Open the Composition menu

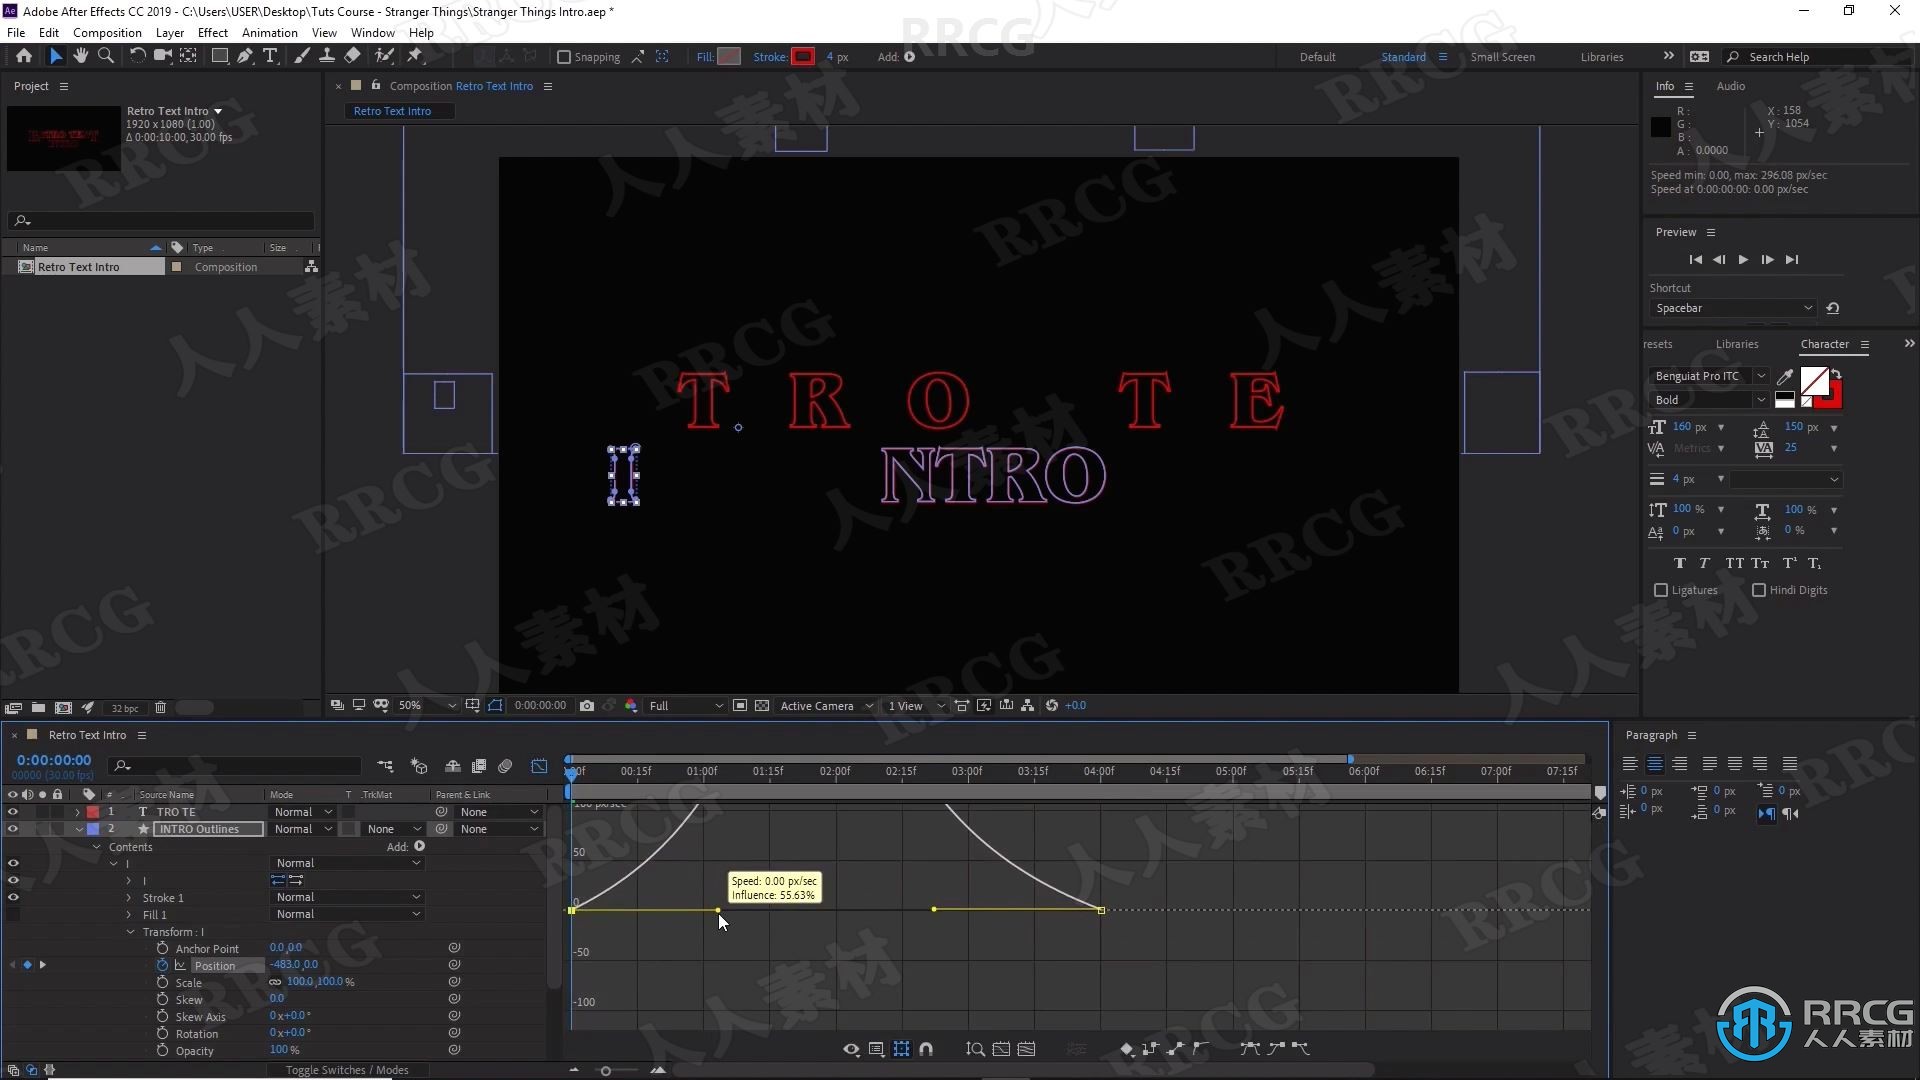tap(107, 33)
